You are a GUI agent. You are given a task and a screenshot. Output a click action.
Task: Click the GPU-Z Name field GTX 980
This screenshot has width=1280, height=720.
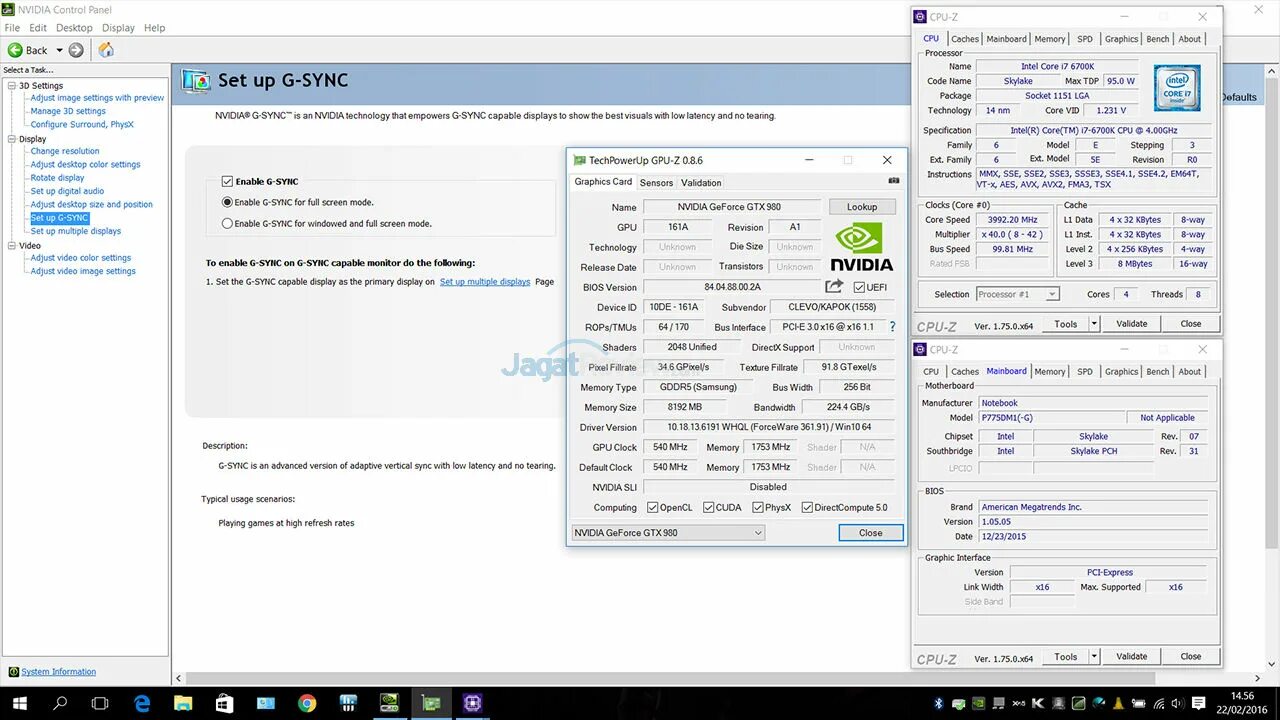click(730, 207)
